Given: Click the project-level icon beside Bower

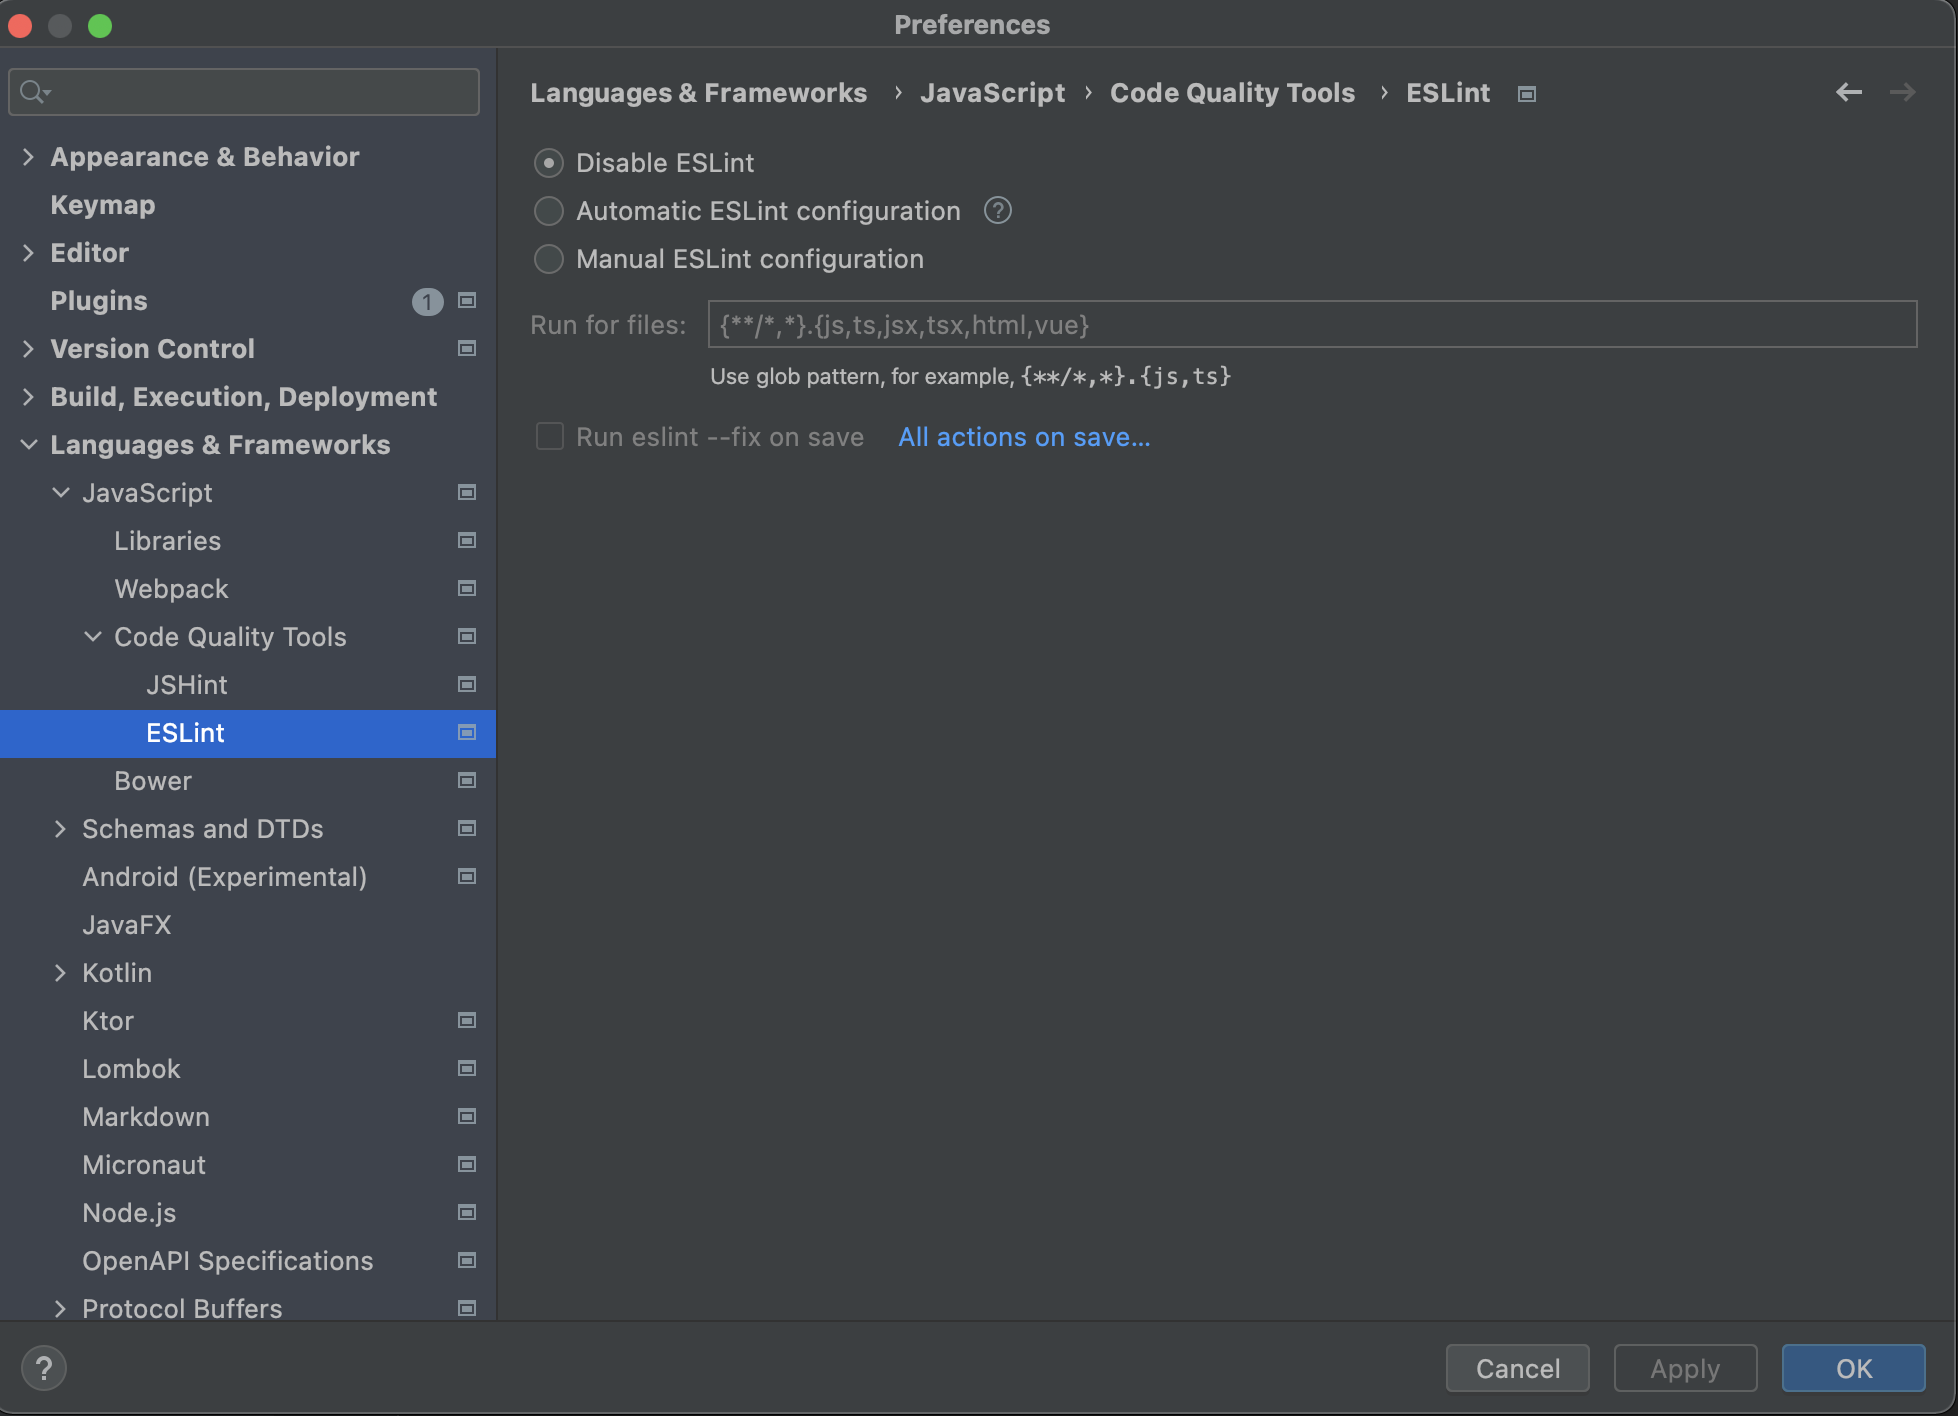Looking at the screenshot, I should click(467, 780).
